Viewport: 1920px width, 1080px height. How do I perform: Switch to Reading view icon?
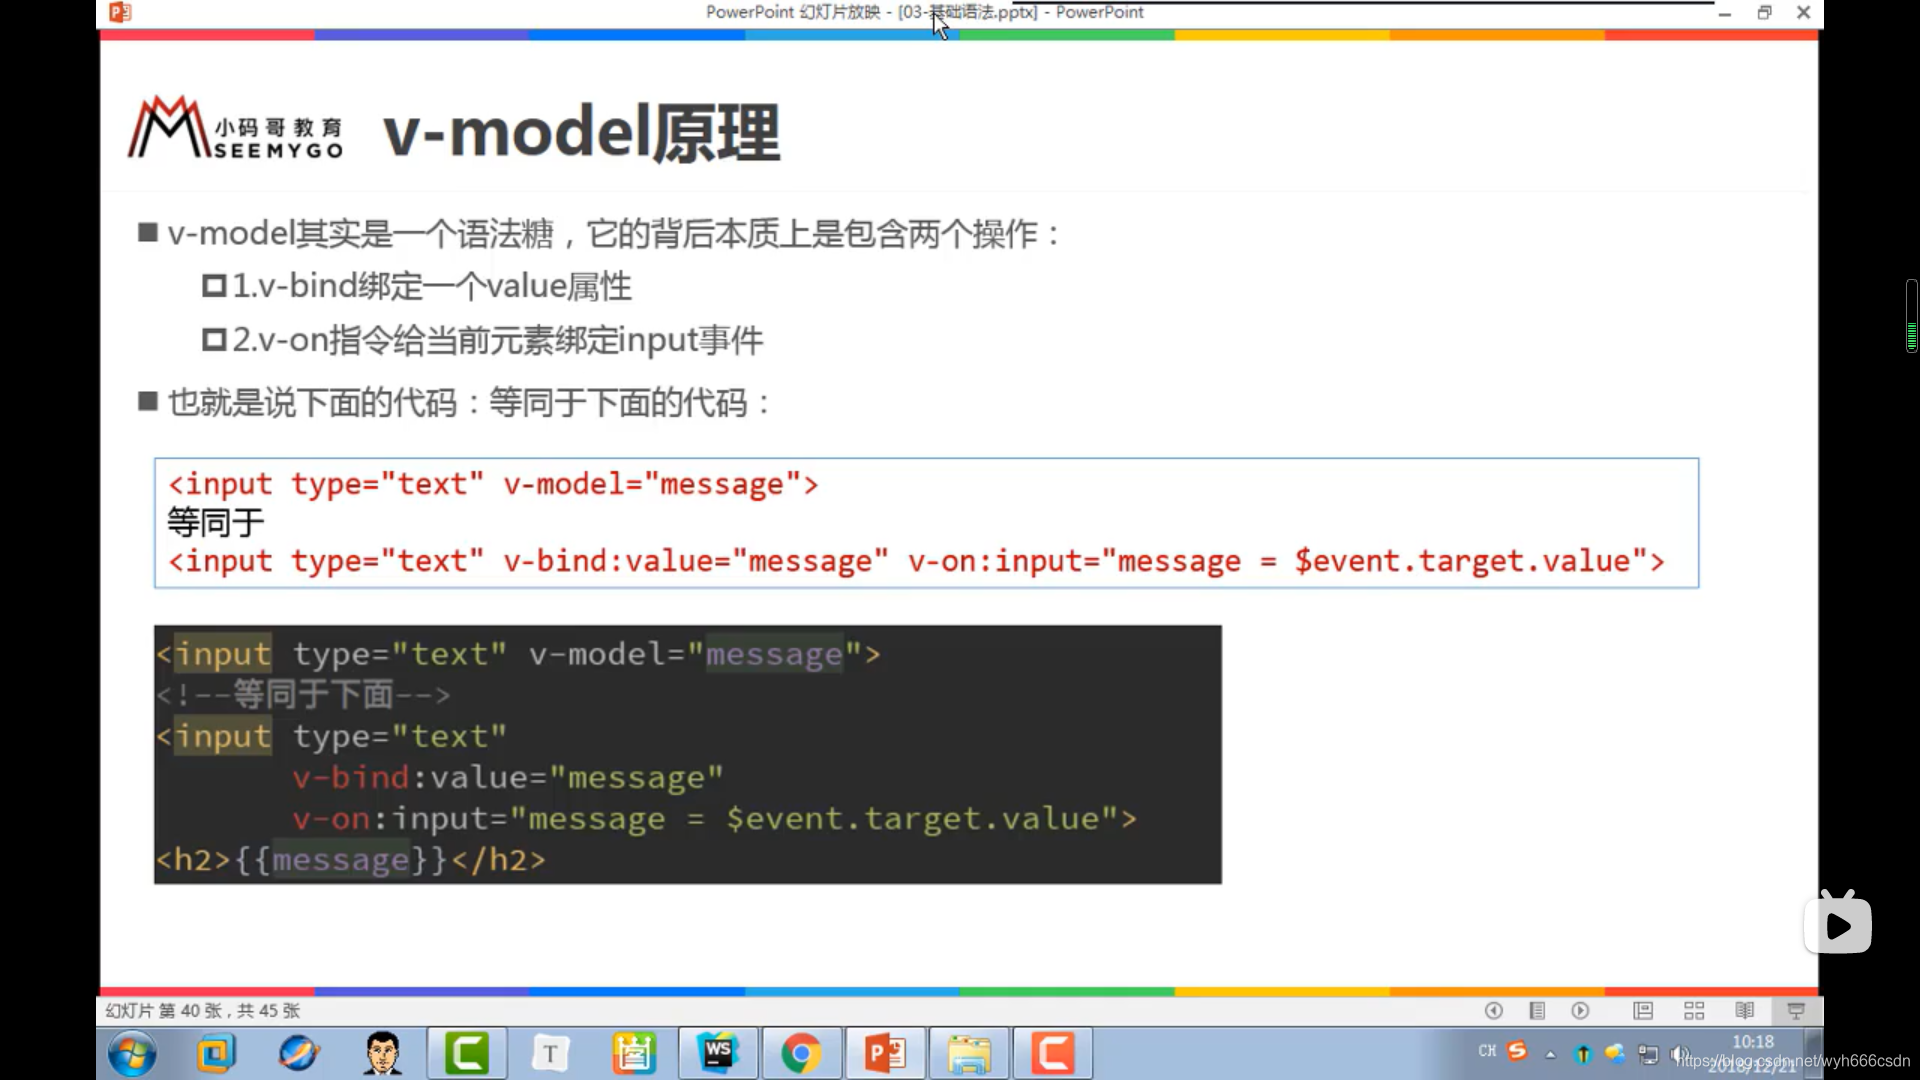[x=1745, y=1011]
